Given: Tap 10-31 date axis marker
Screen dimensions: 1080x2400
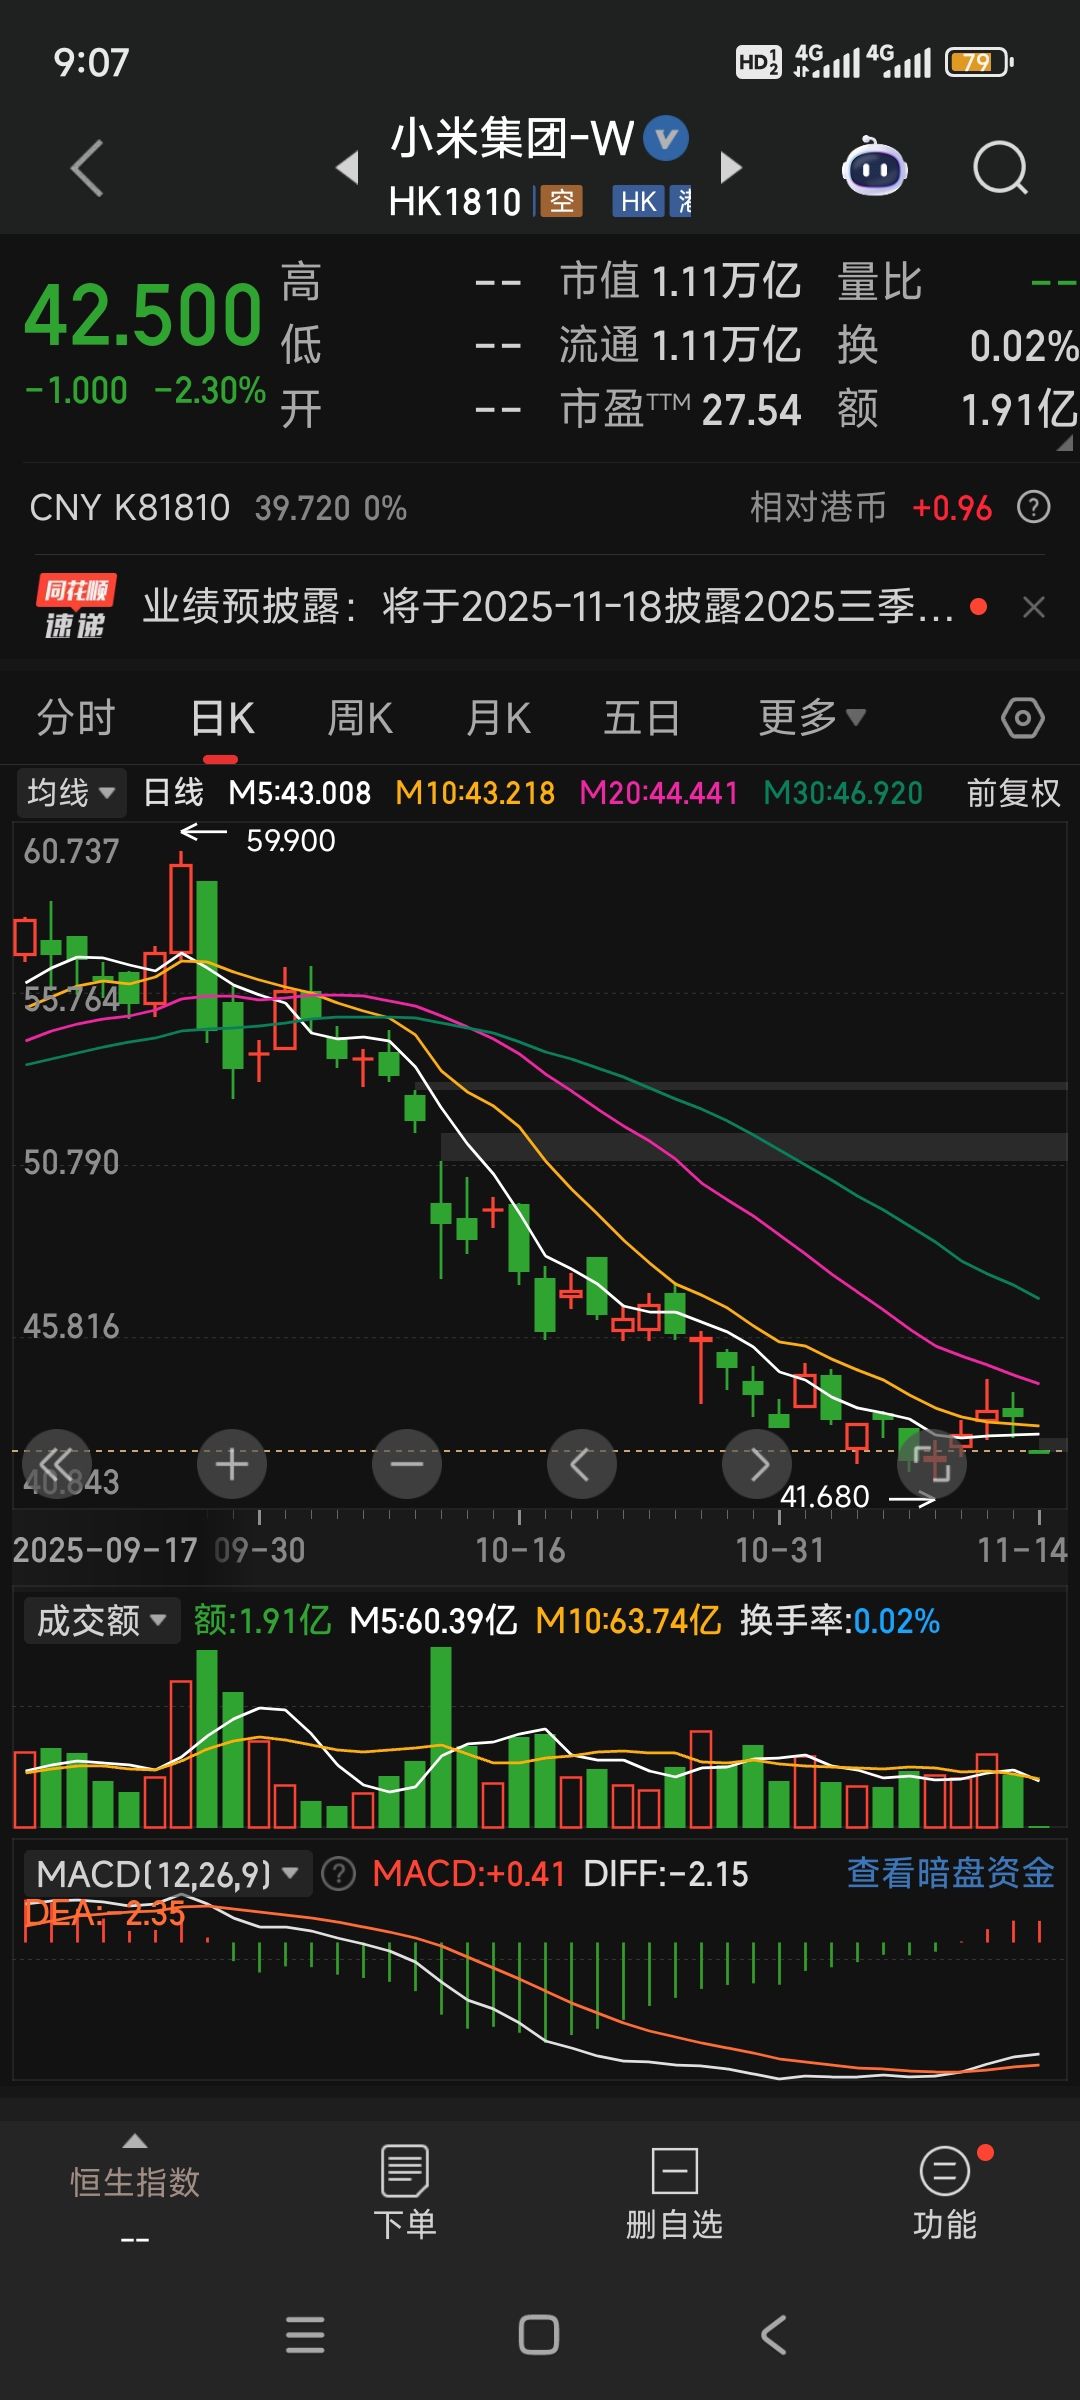Looking at the screenshot, I should (x=780, y=1551).
